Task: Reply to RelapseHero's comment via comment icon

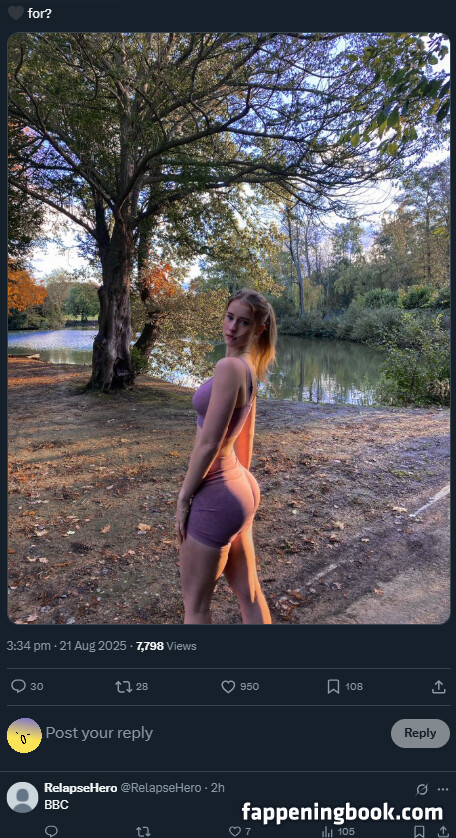Action: pos(51,831)
